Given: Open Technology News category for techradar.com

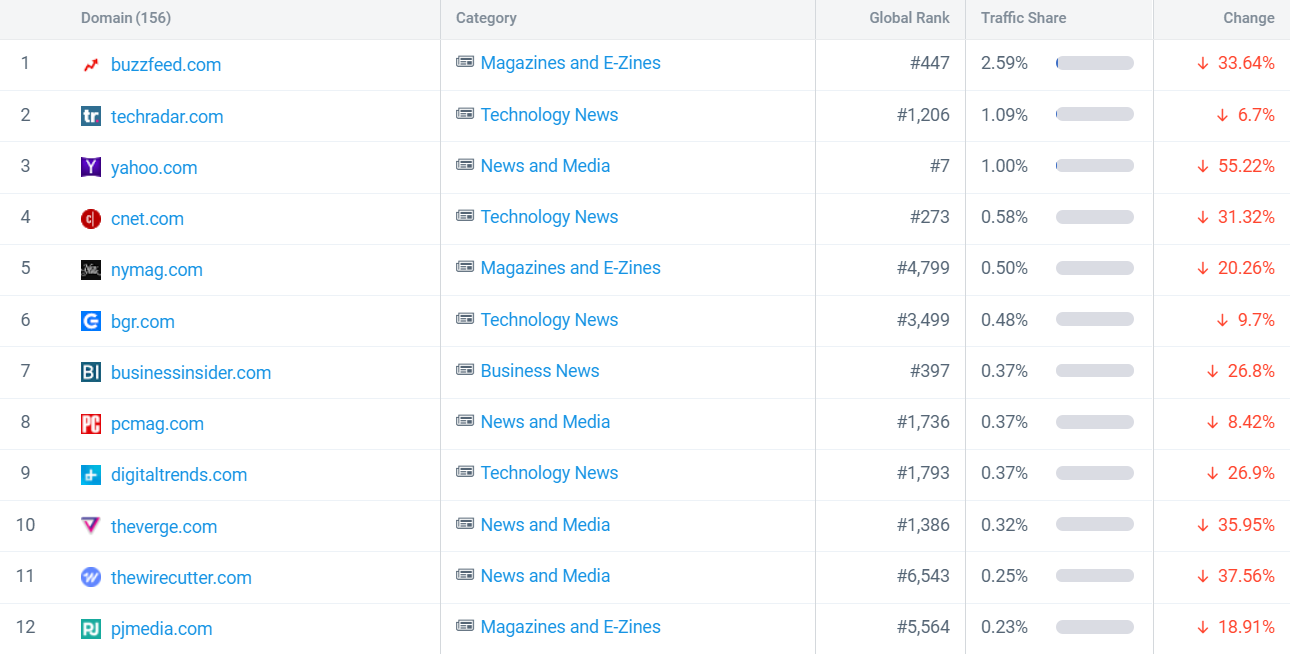Looking at the screenshot, I should click(549, 115).
